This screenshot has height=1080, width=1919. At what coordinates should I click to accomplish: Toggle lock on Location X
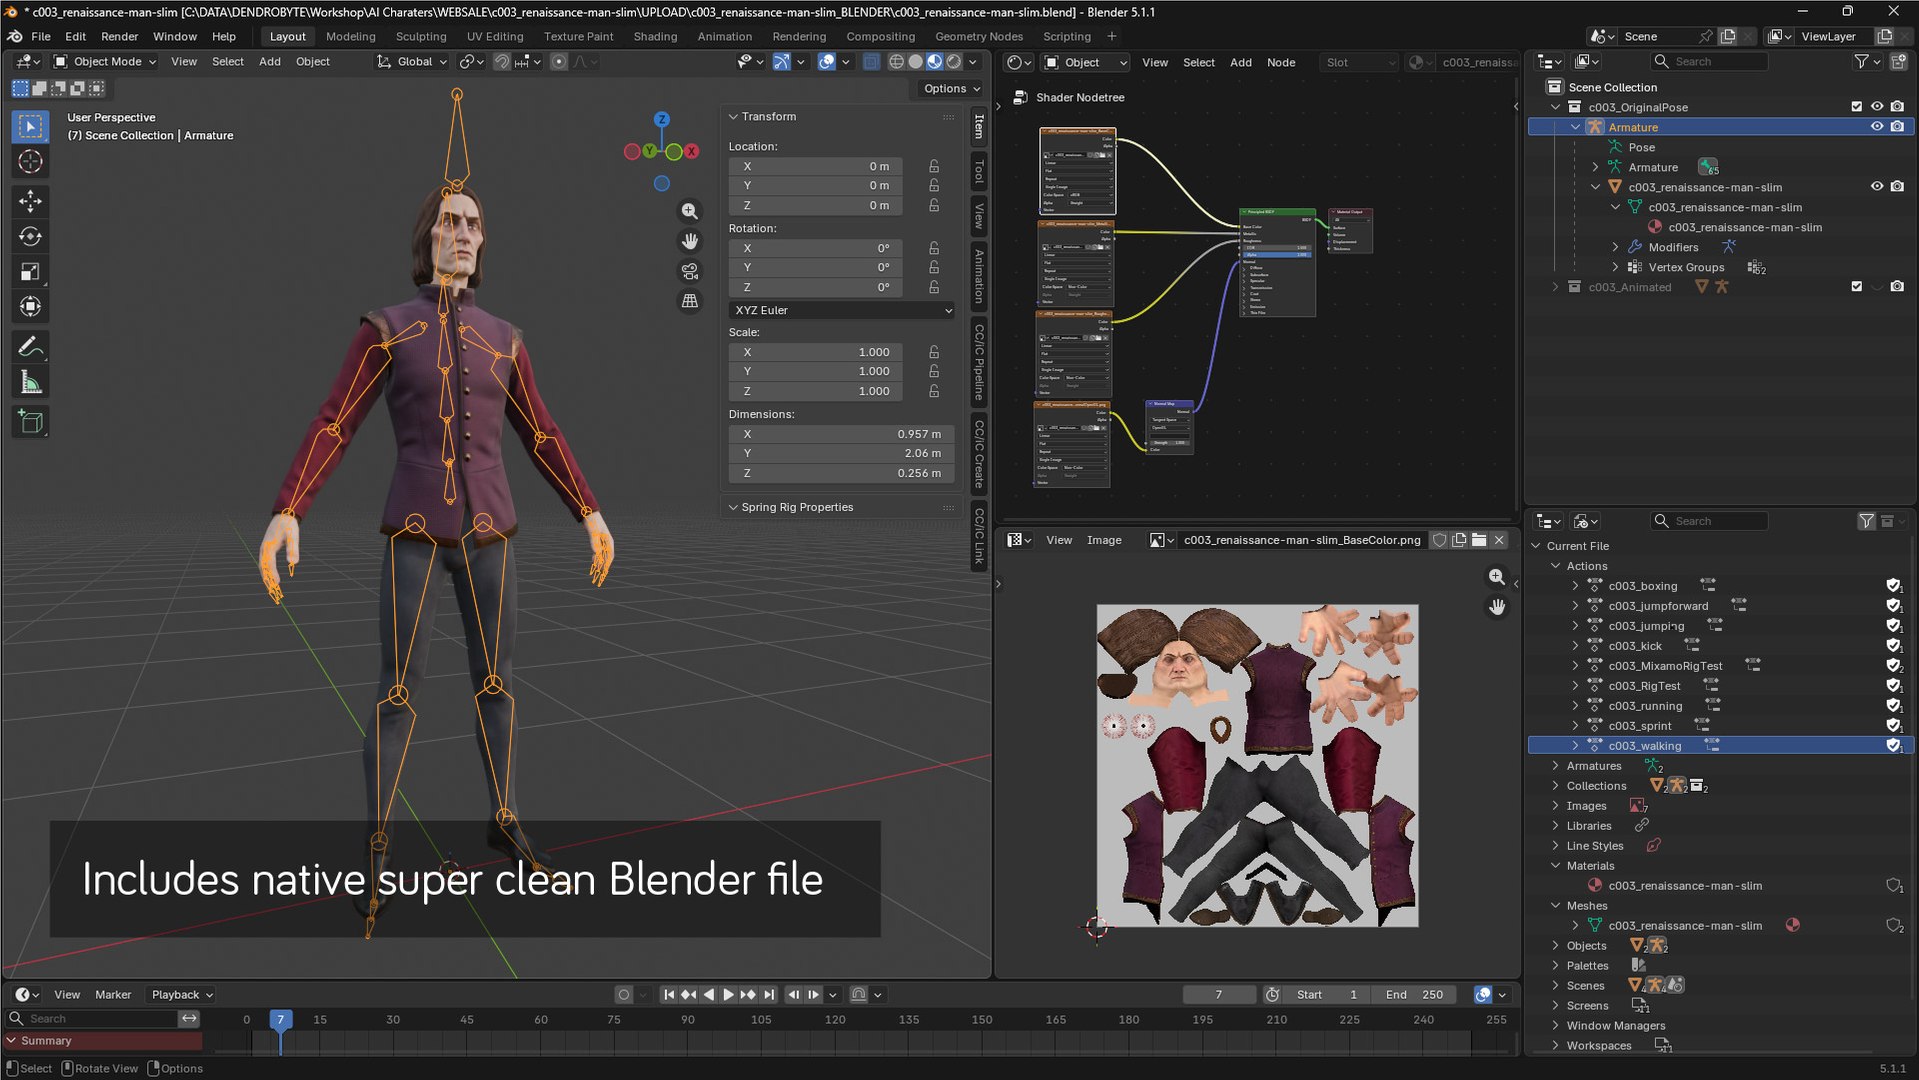click(934, 166)
